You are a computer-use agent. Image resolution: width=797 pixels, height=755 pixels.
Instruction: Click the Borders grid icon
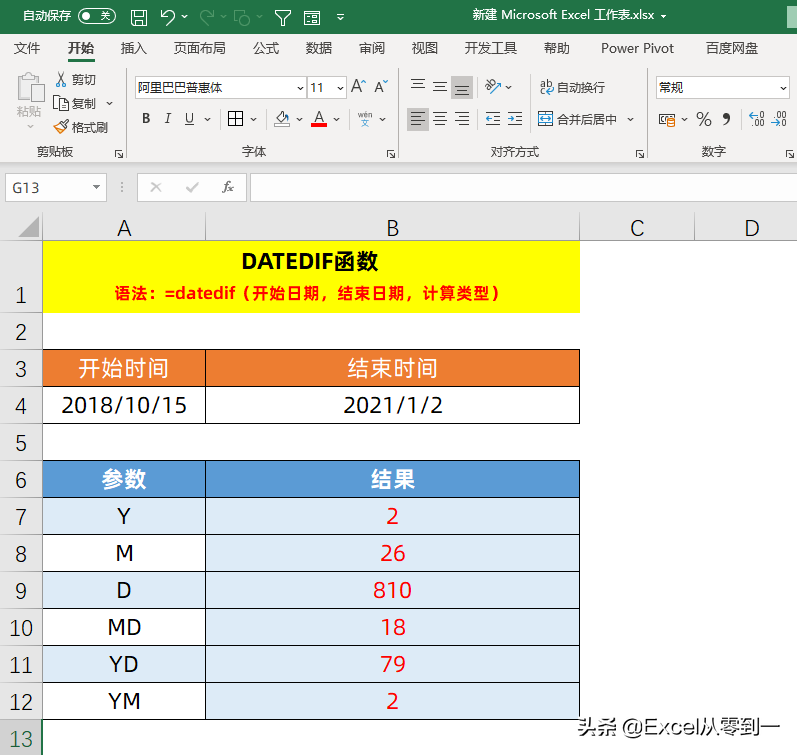pyautogui.click(x=235, y=119)
